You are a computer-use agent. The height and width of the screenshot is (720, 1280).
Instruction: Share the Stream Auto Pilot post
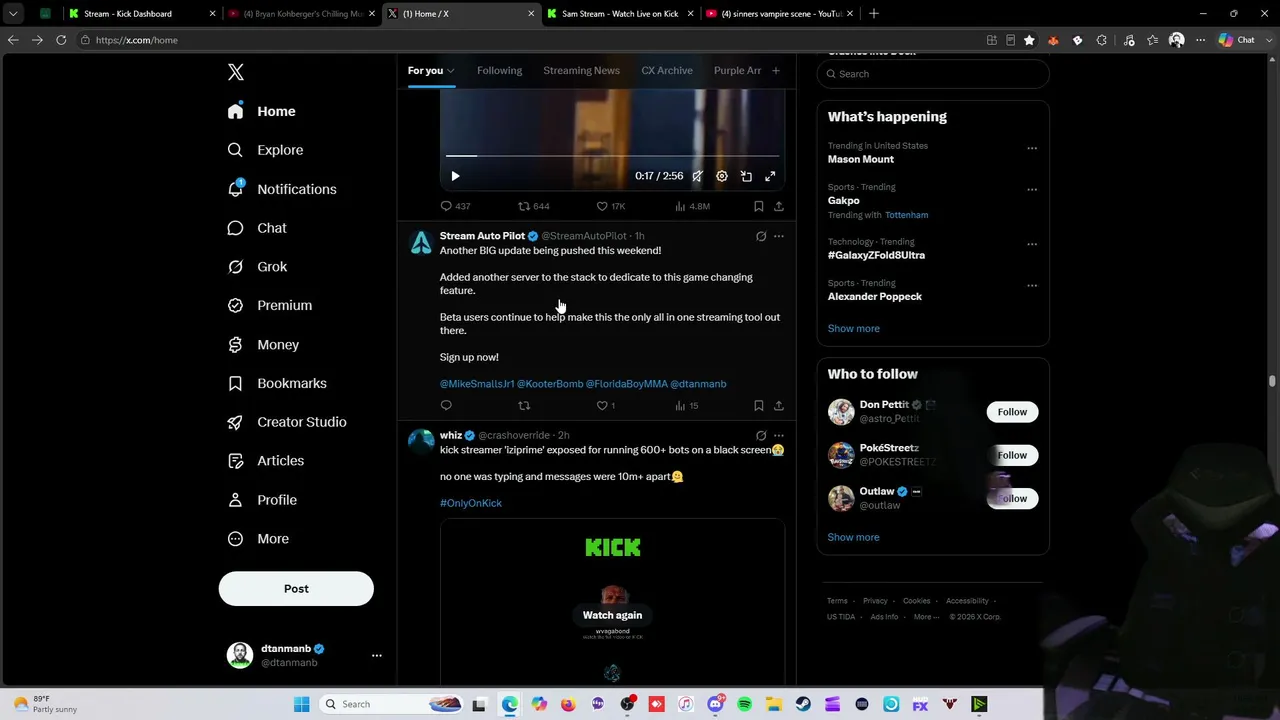click(779, 405)
